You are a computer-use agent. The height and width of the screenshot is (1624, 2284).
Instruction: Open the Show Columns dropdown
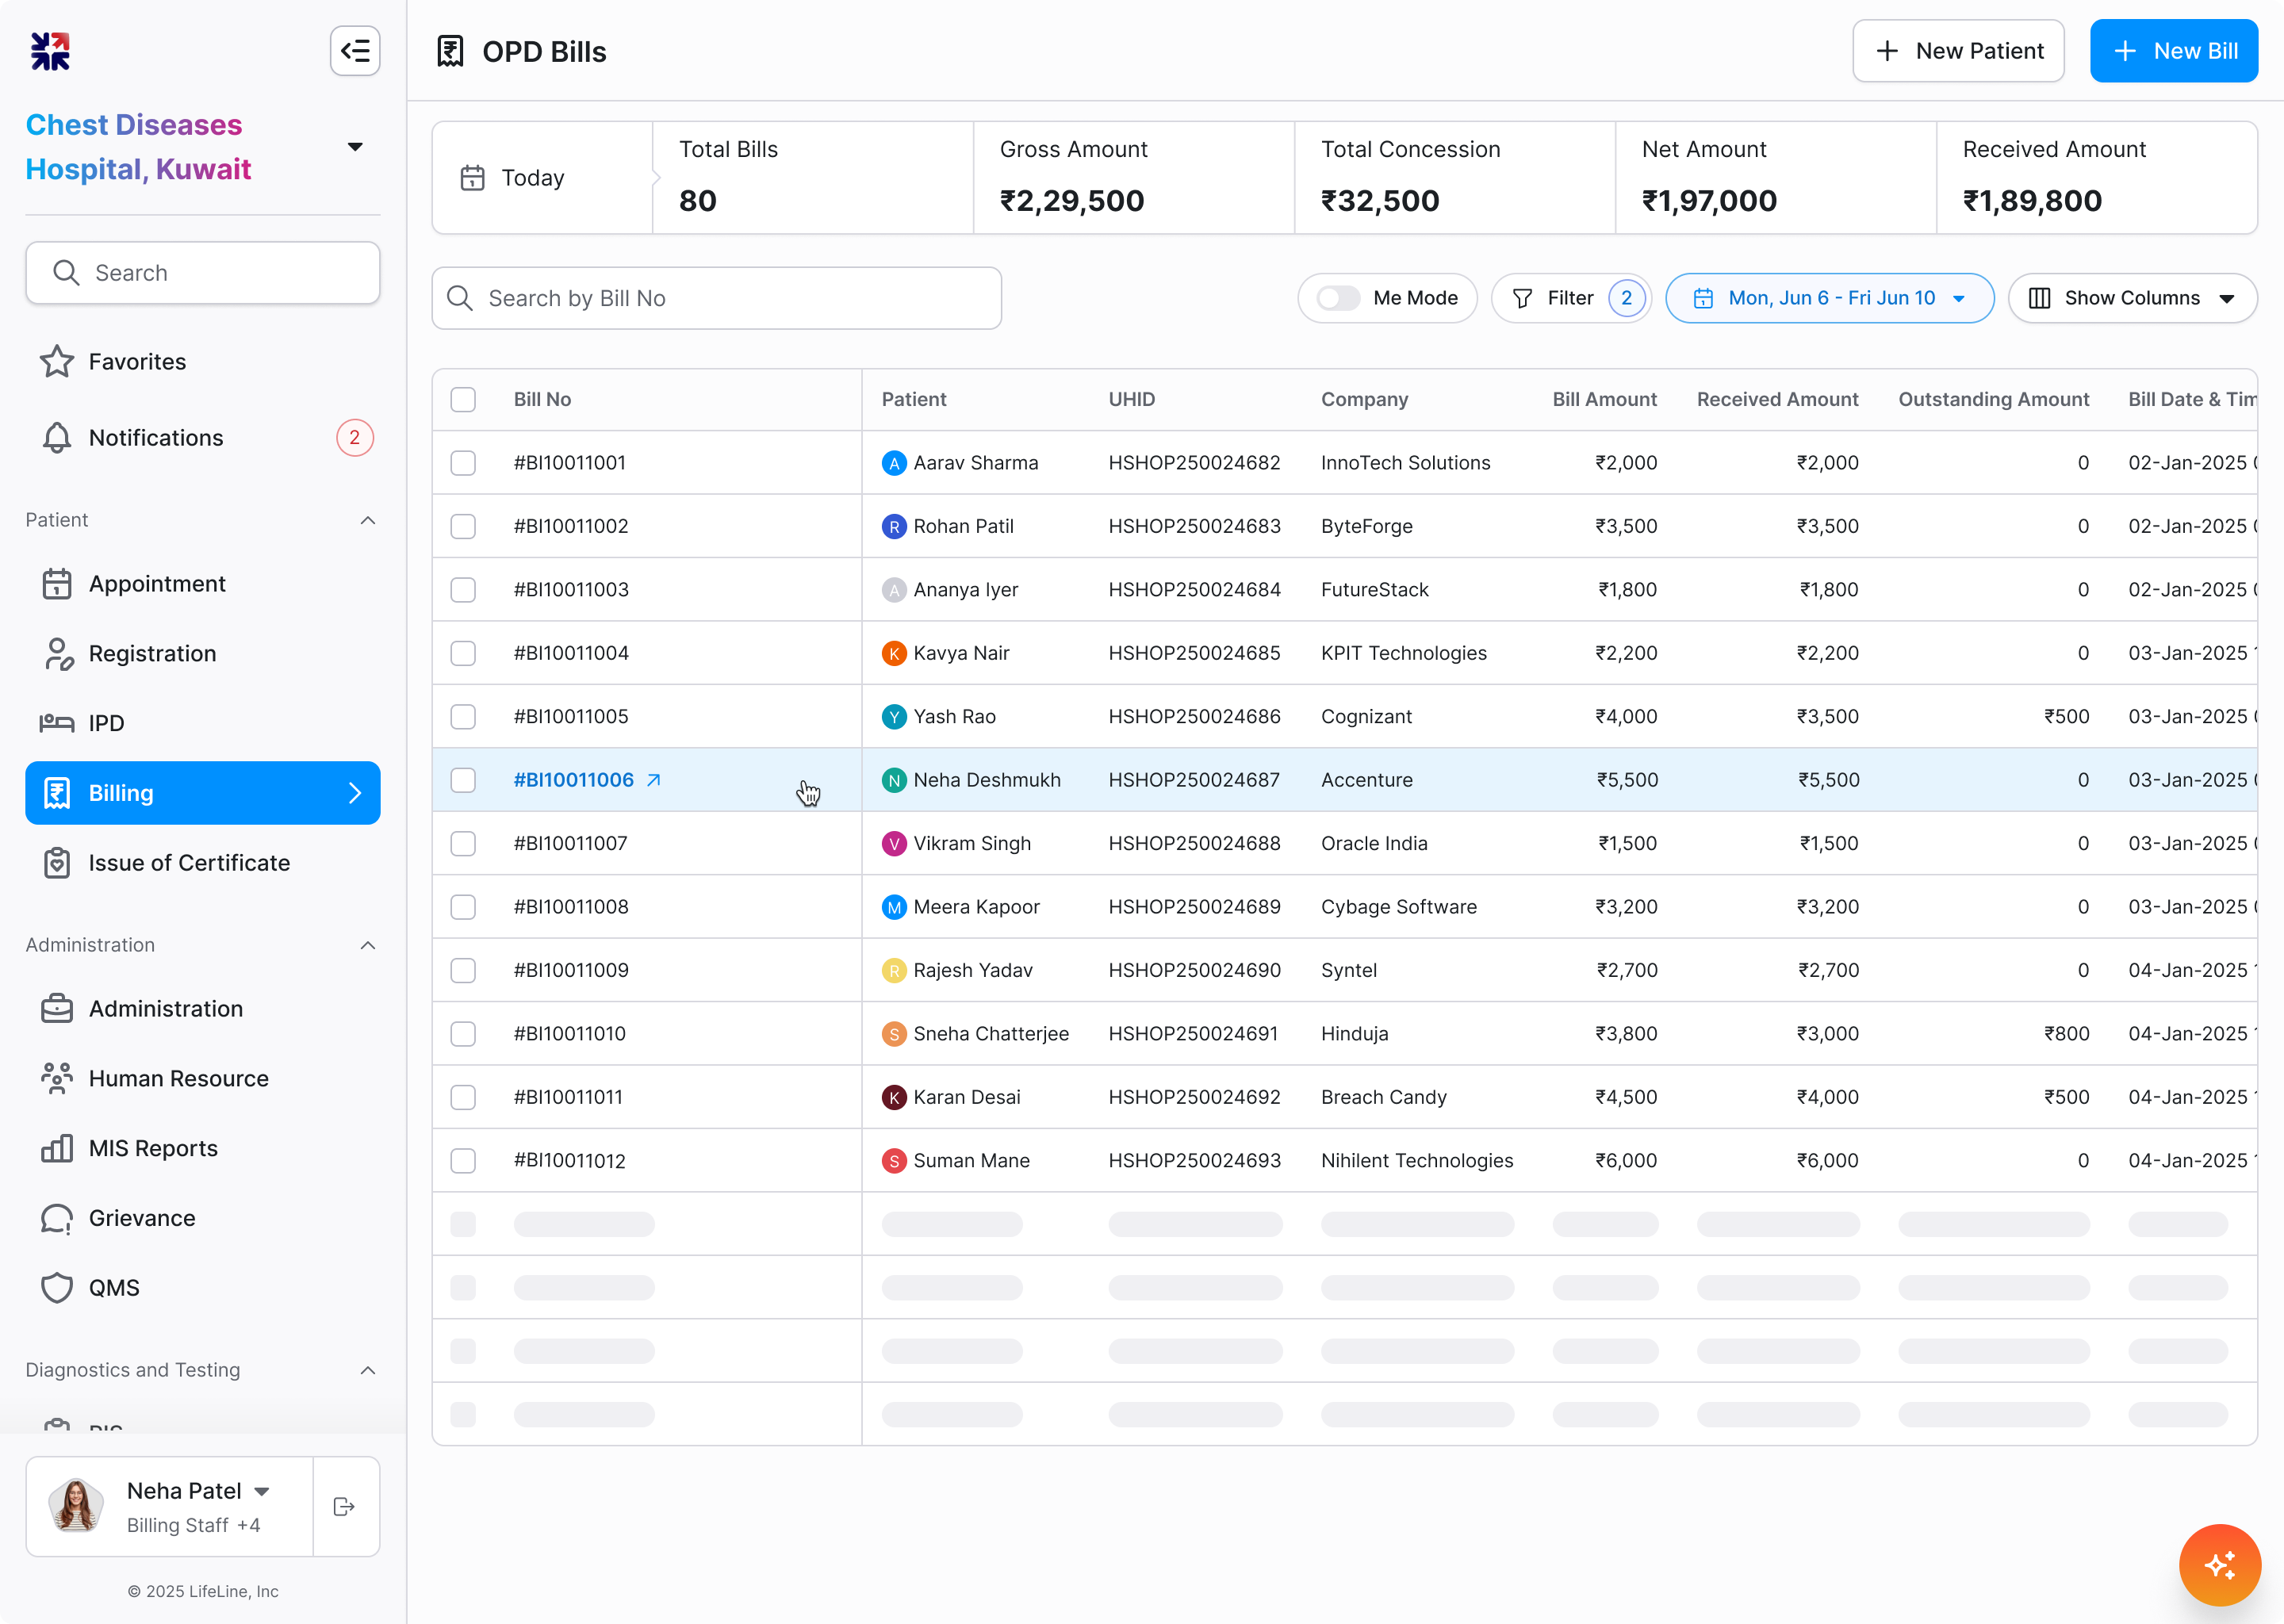2132,298
